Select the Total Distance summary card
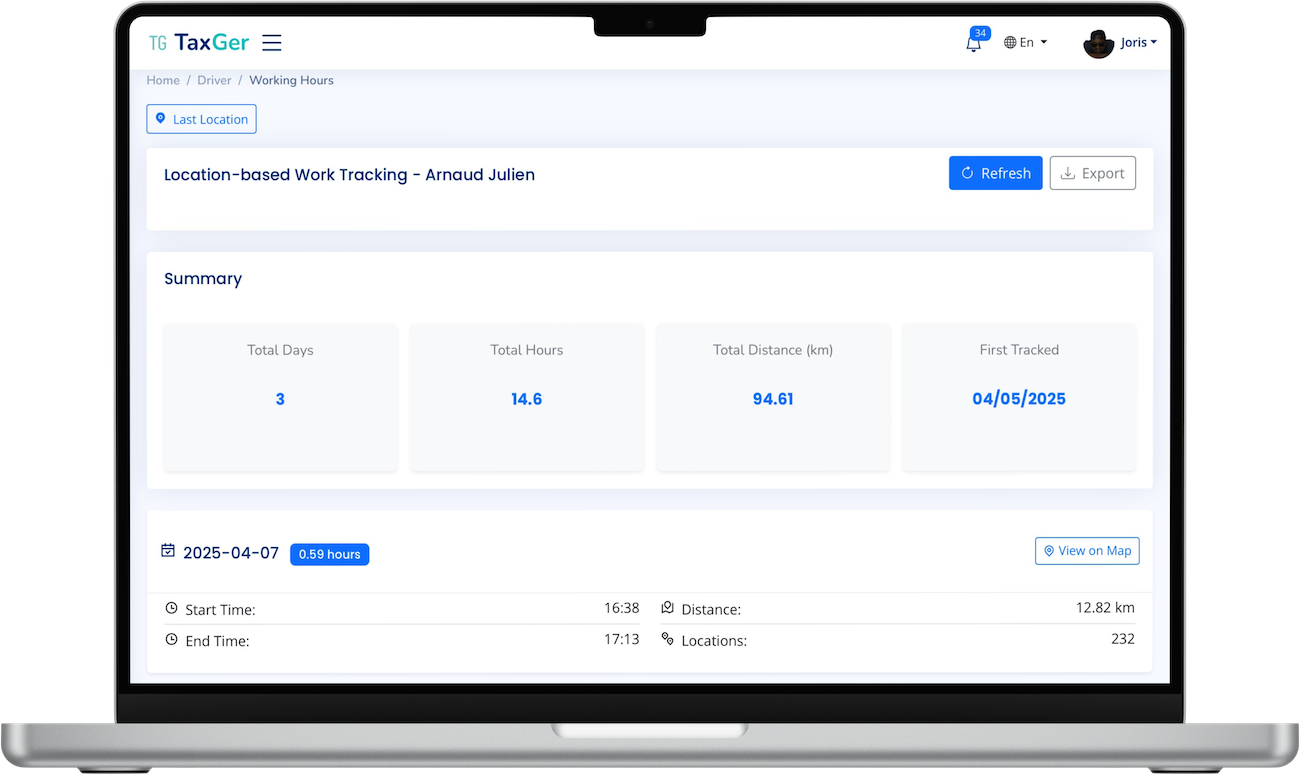 coord(773,396)
